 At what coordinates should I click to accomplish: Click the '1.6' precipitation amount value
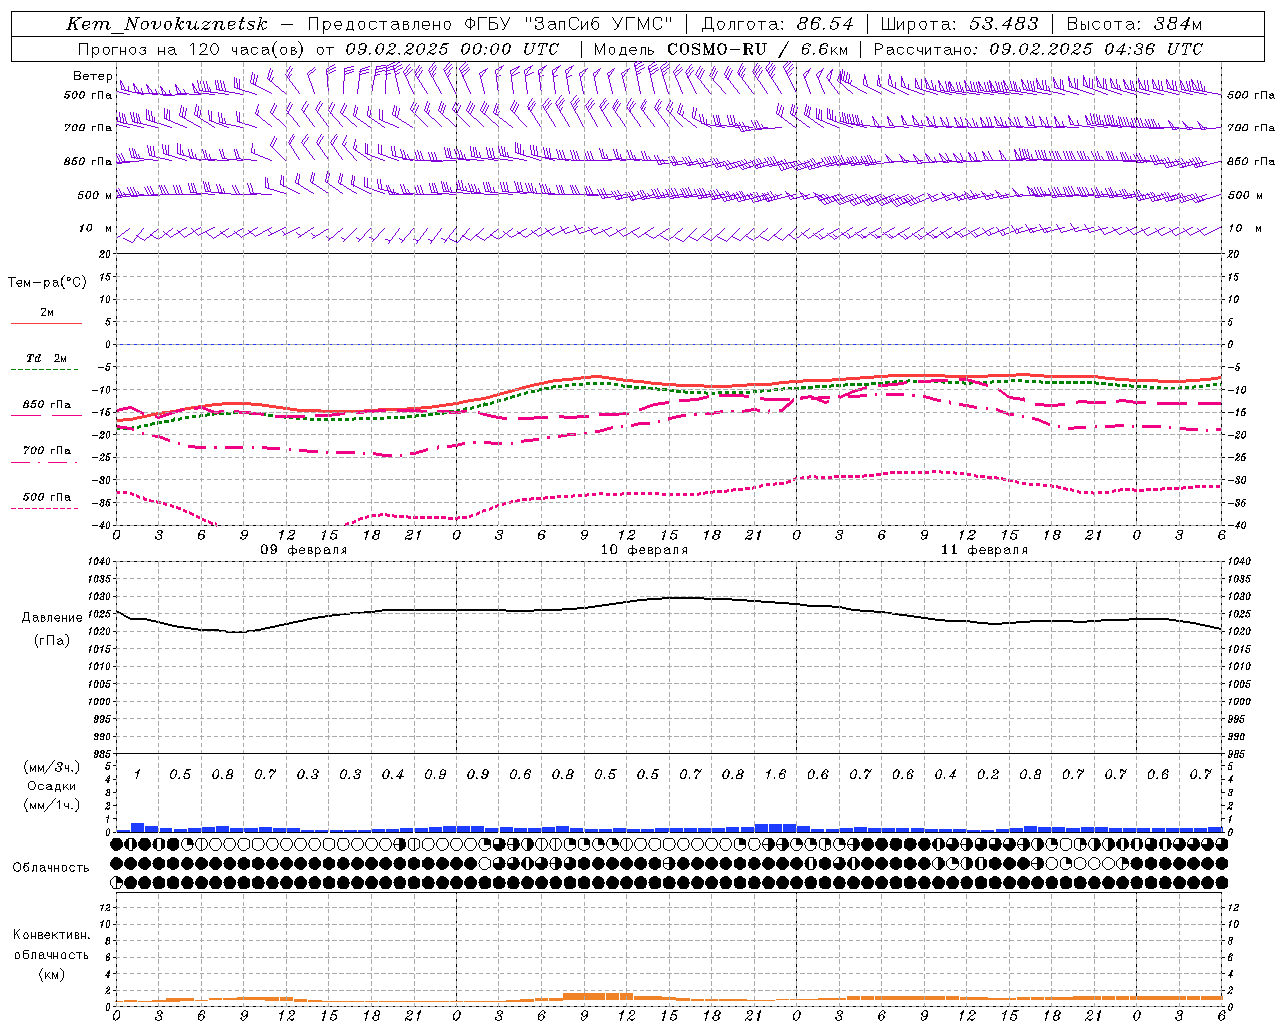775,774
